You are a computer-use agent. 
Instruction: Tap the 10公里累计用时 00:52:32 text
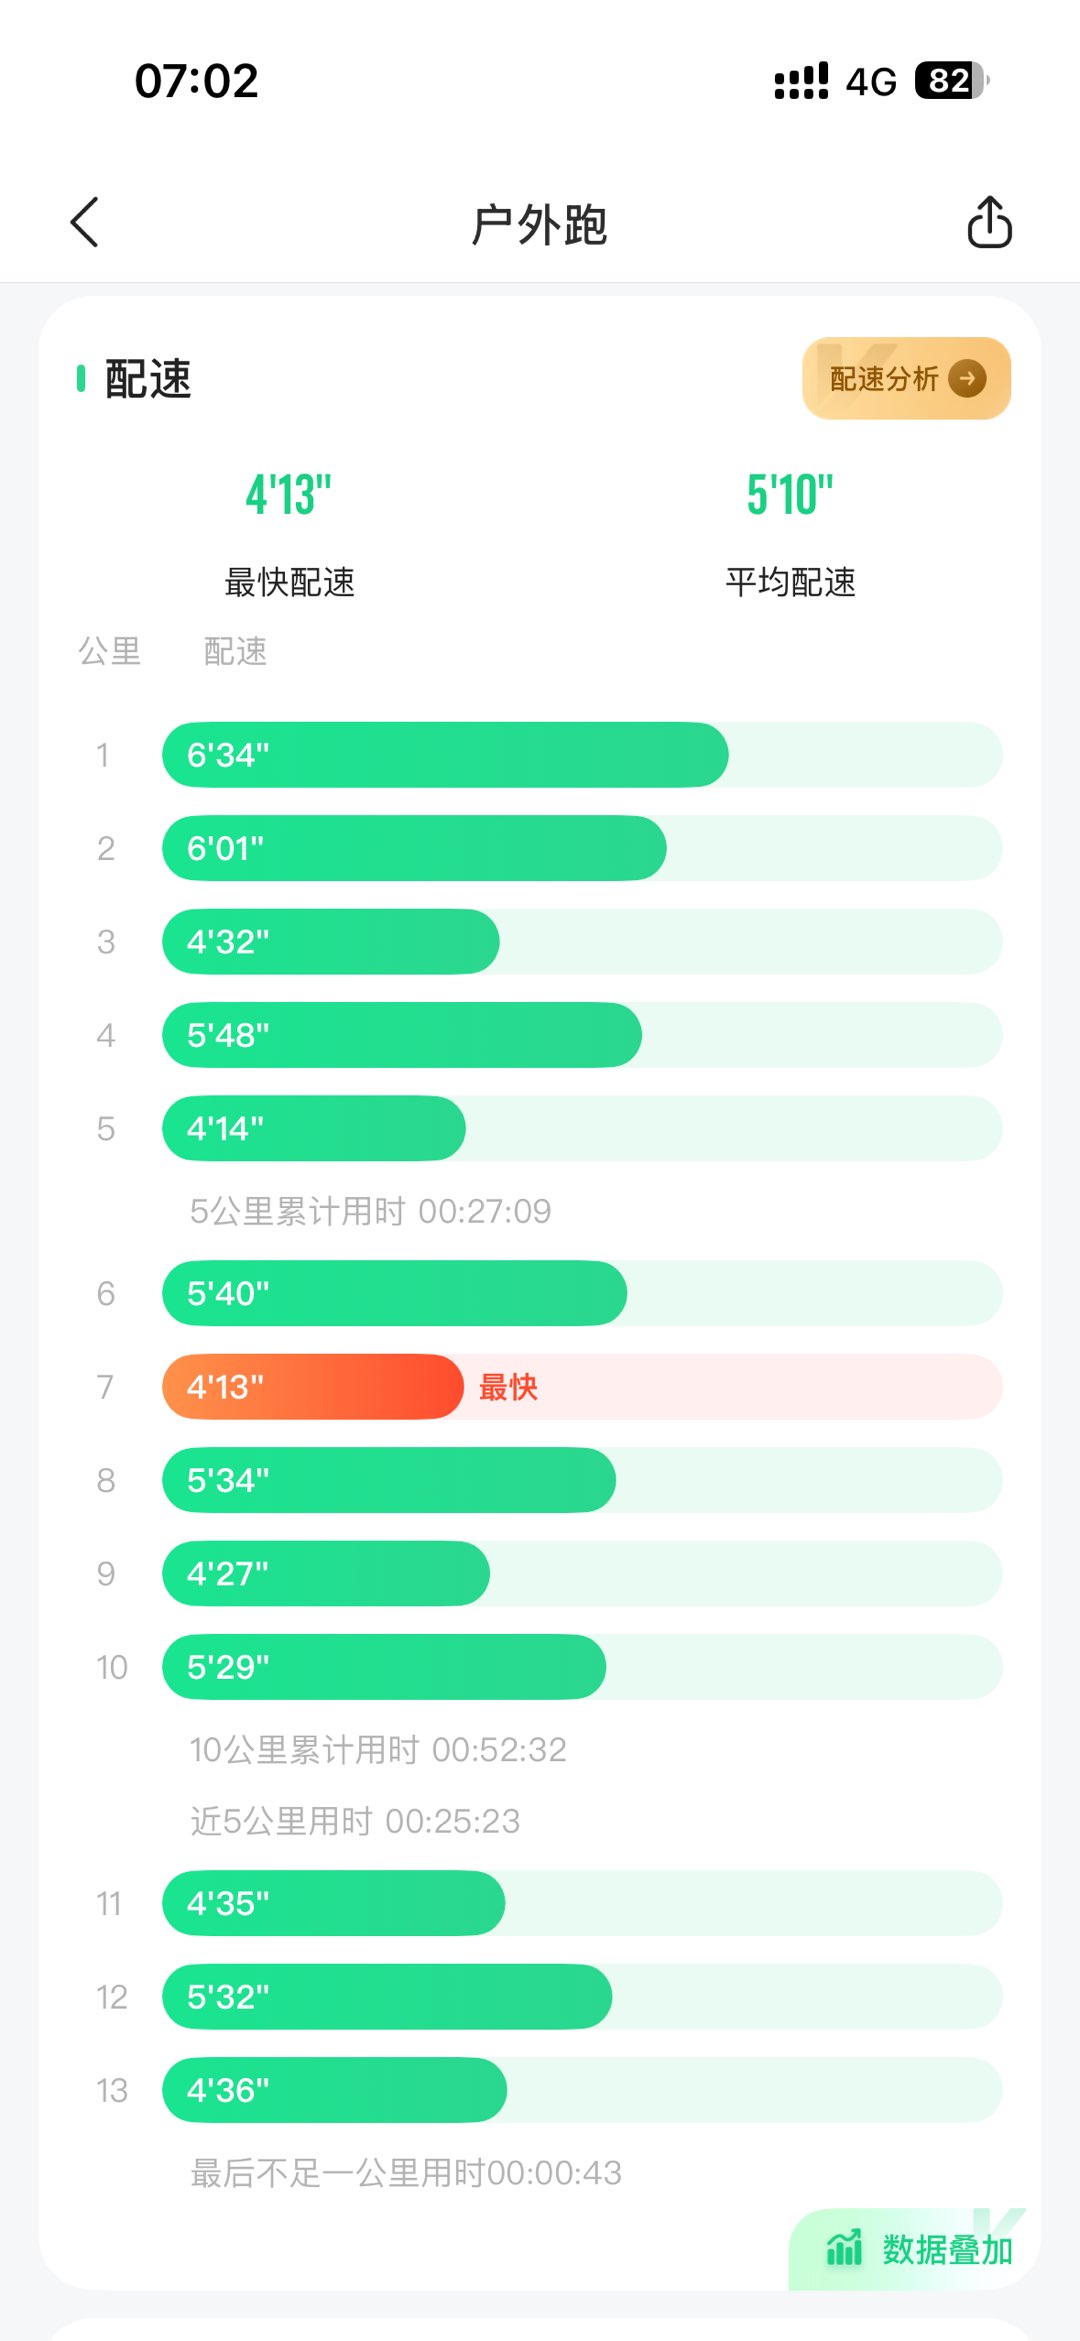tap(378, 1750)
